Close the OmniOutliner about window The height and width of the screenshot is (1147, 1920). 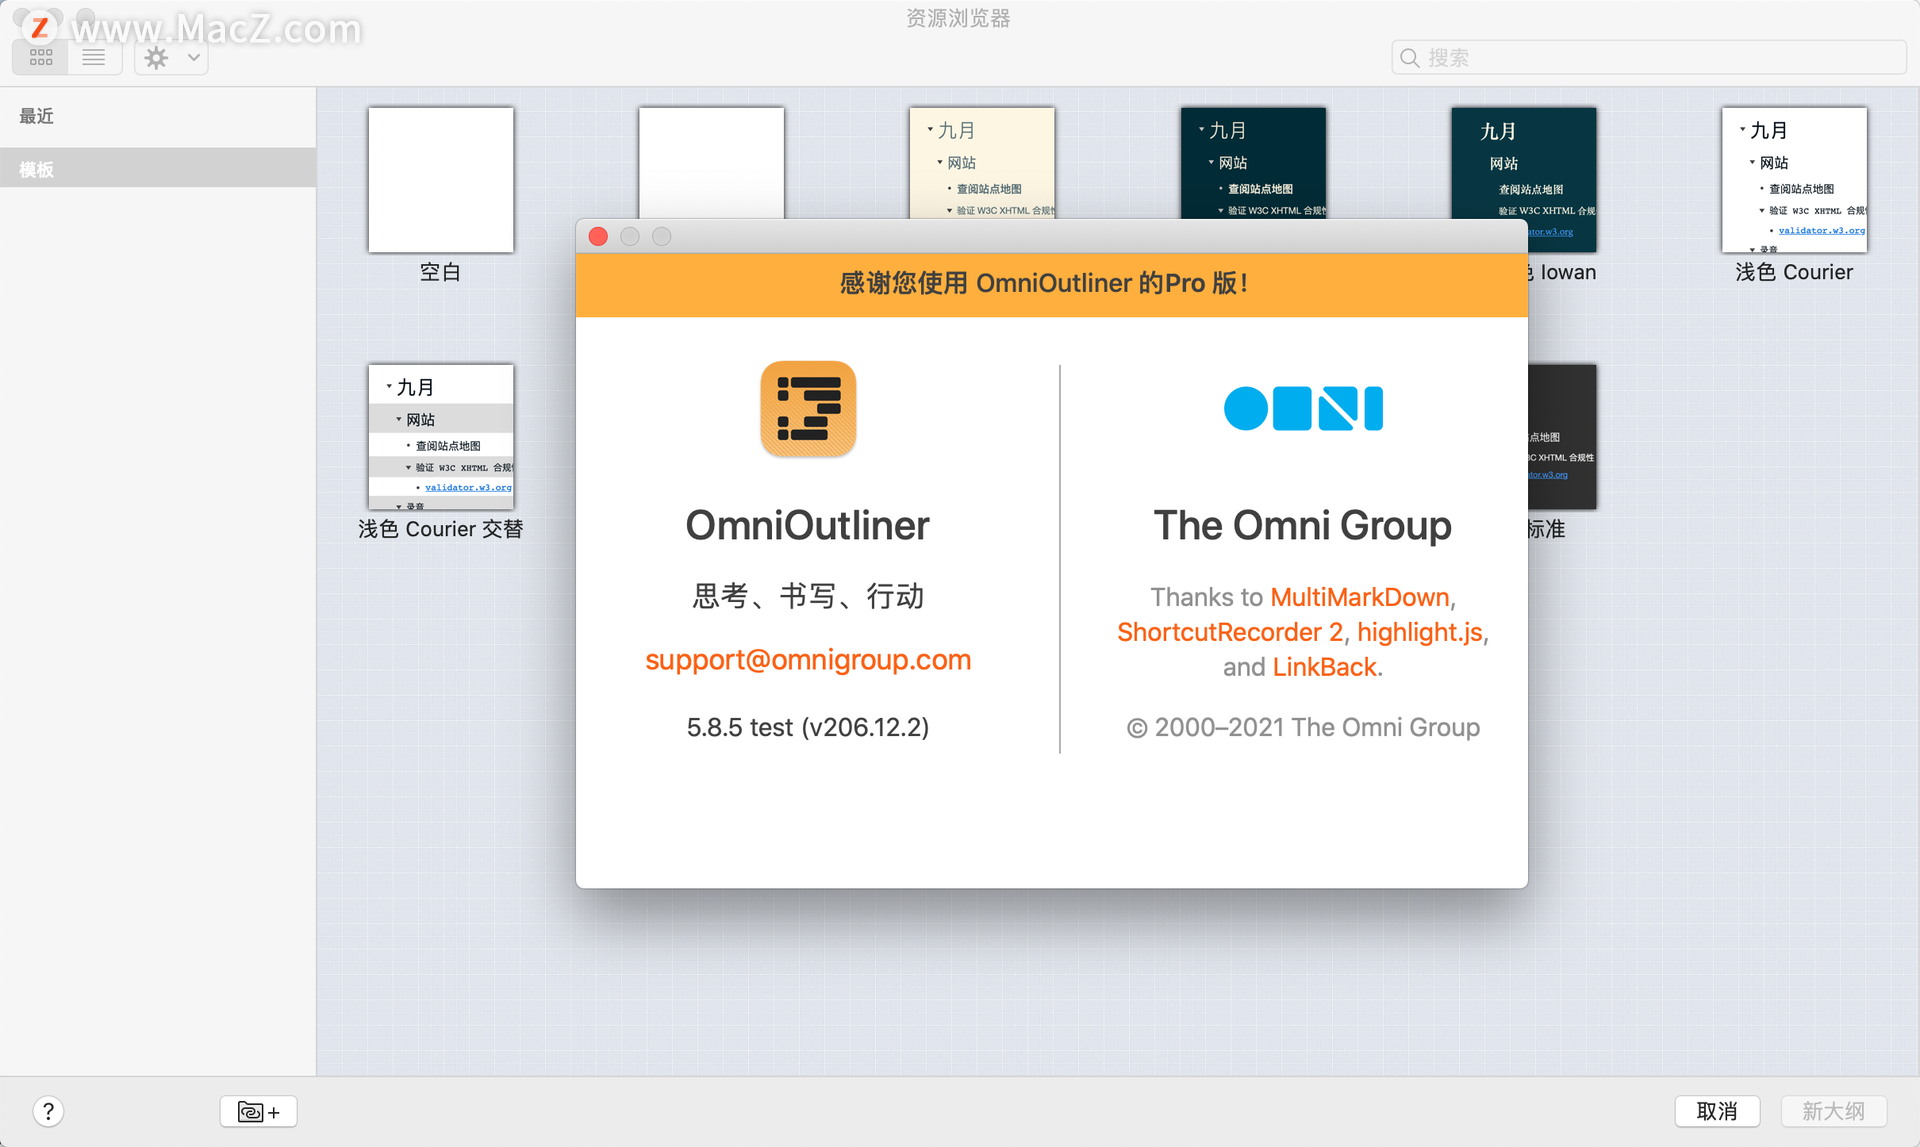598,236
